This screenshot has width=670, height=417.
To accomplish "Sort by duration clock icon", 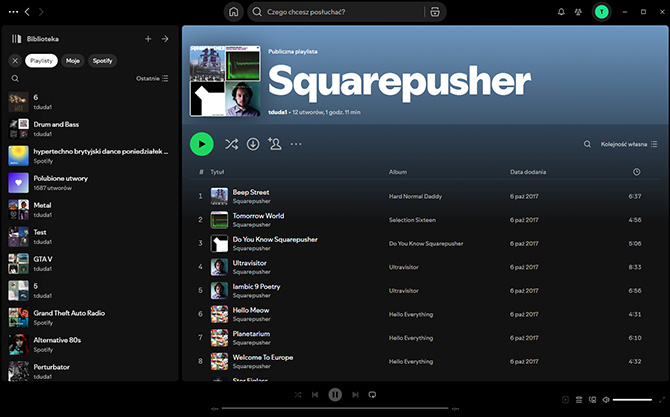I will pos(636,172).
